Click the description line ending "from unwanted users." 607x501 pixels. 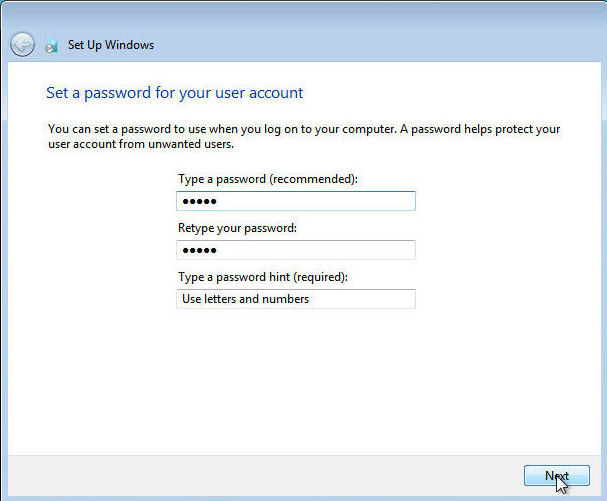(140, 145)
